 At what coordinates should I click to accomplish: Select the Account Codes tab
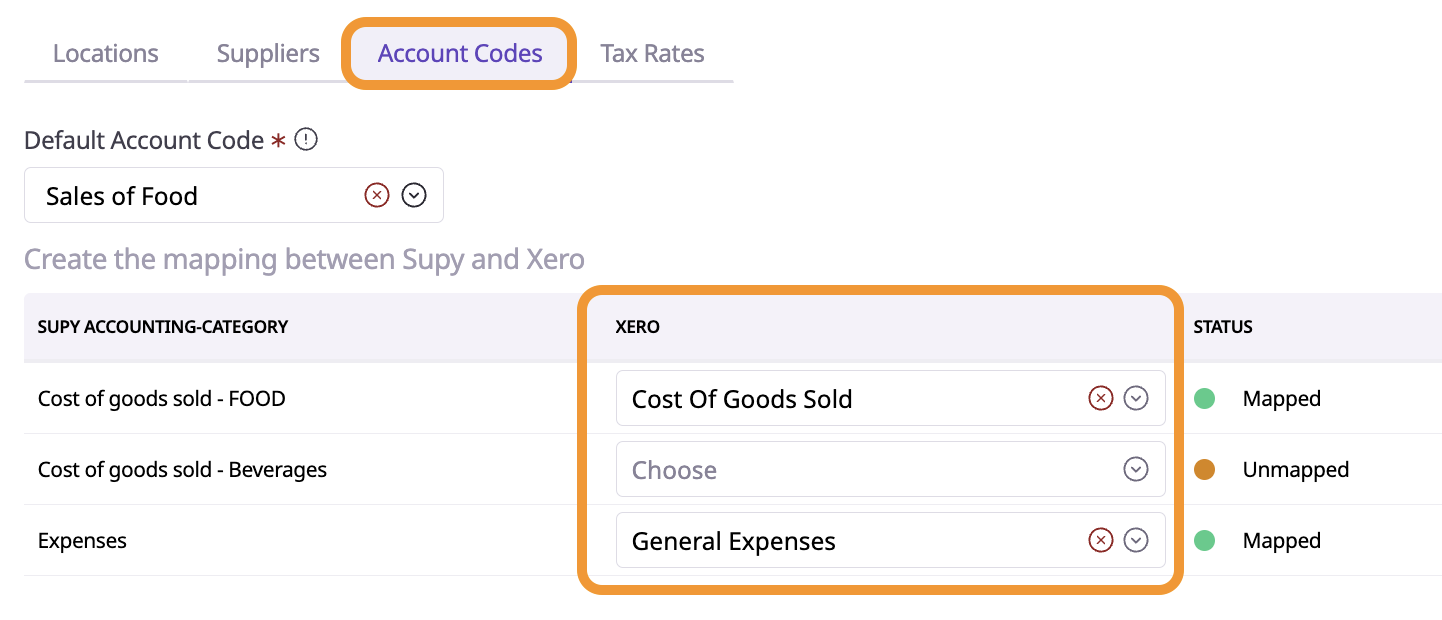click(x=460, y=53)
